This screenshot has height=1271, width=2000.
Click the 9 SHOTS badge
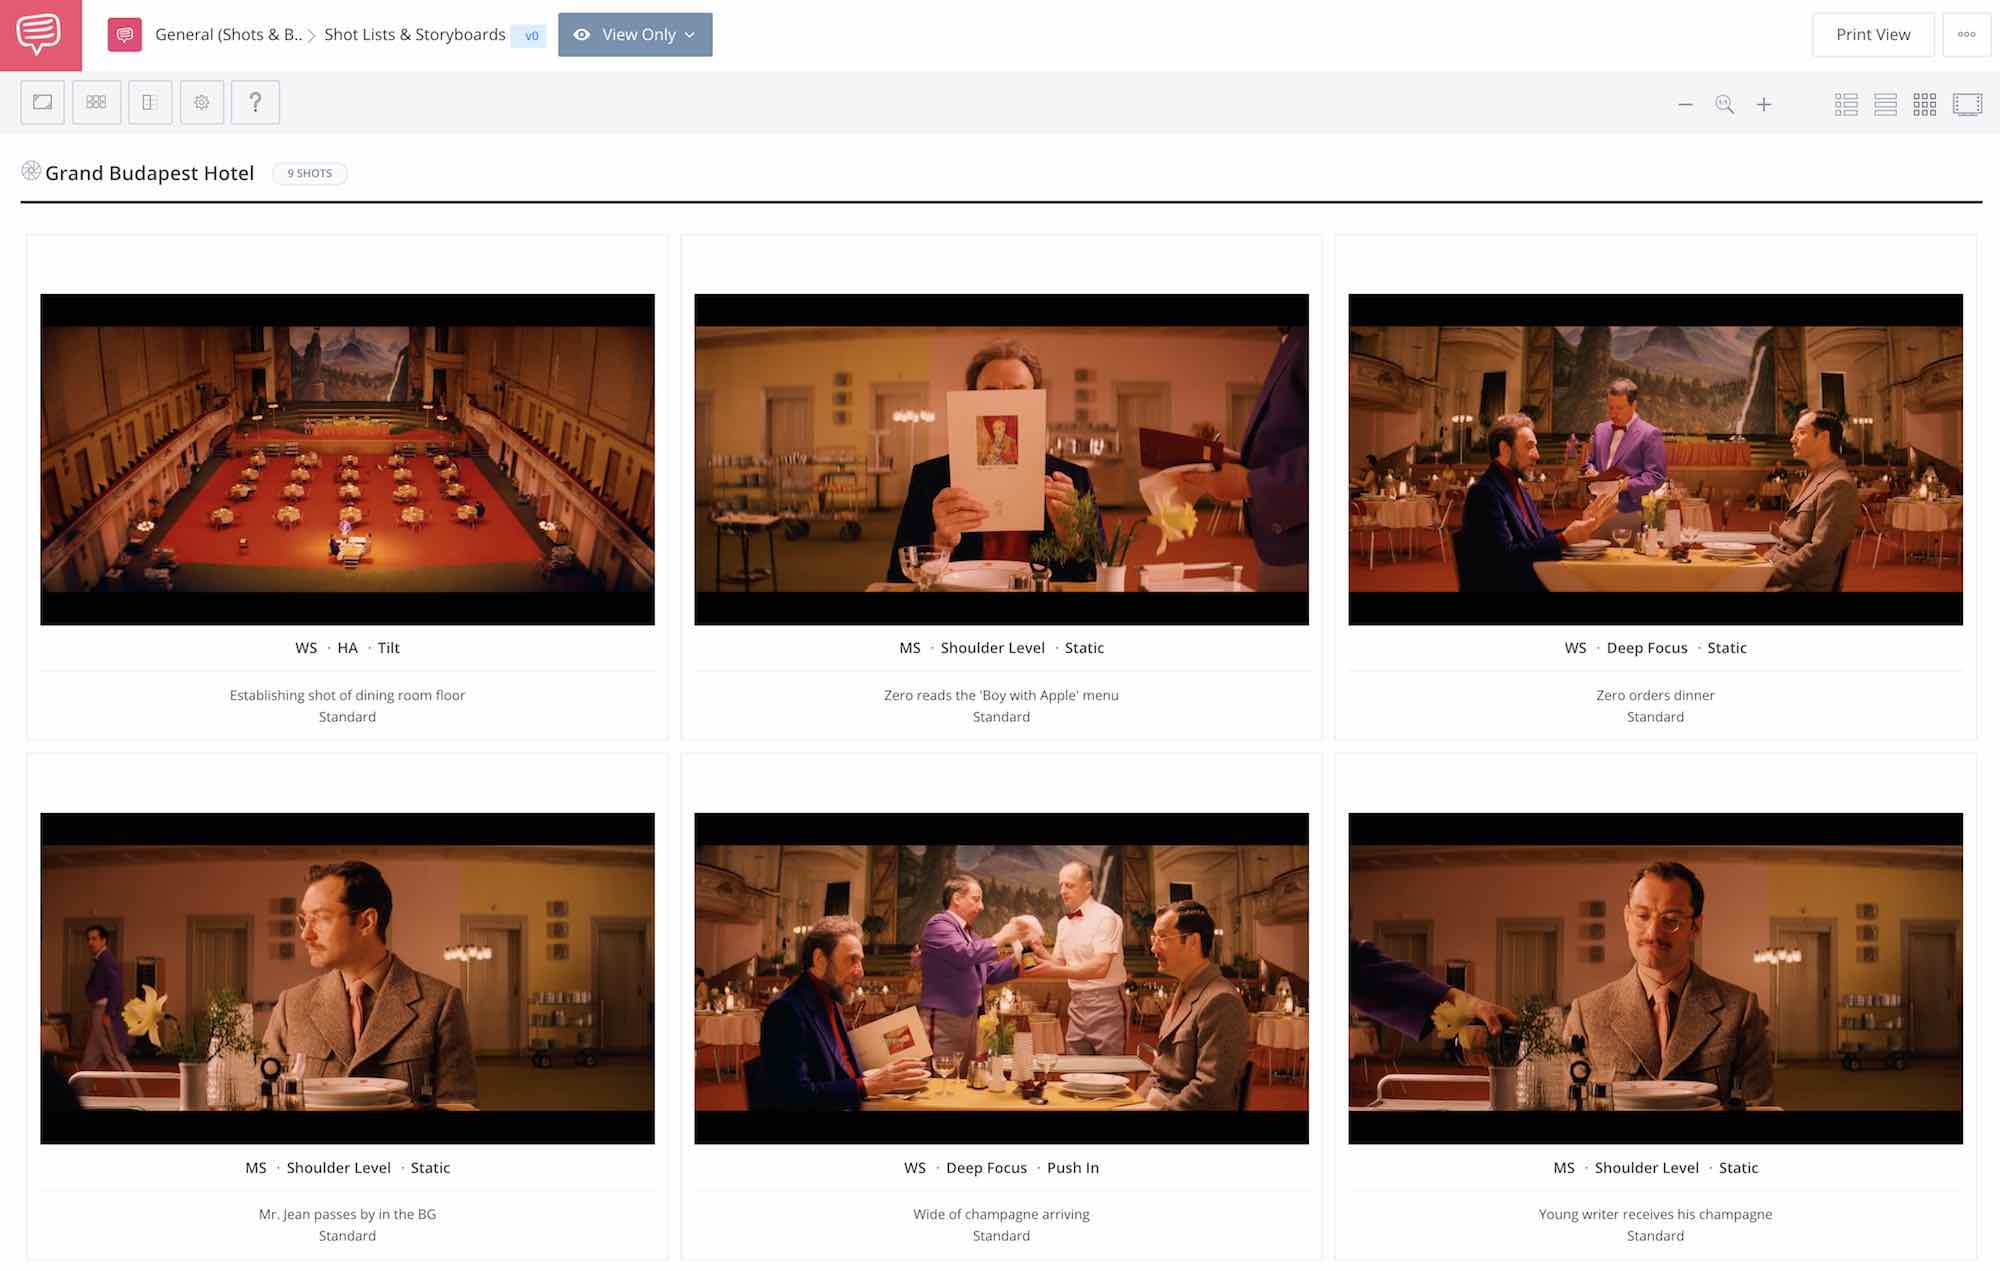pyautogui.click(x=310, y=173)
